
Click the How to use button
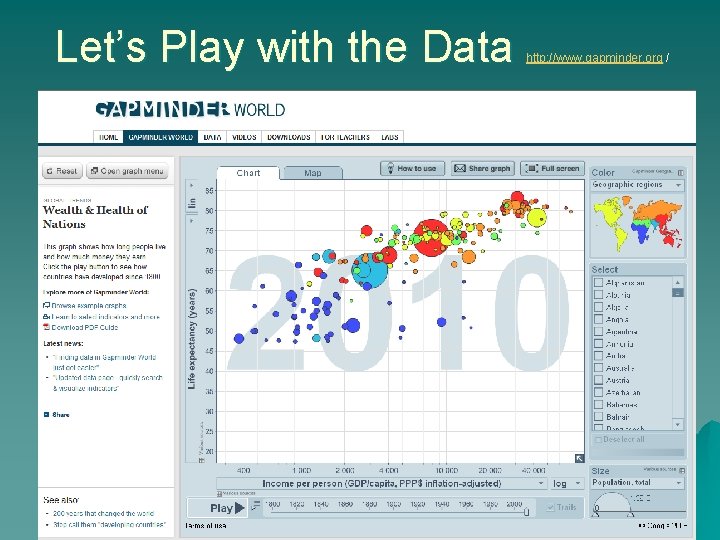click(x=412, y=169)
